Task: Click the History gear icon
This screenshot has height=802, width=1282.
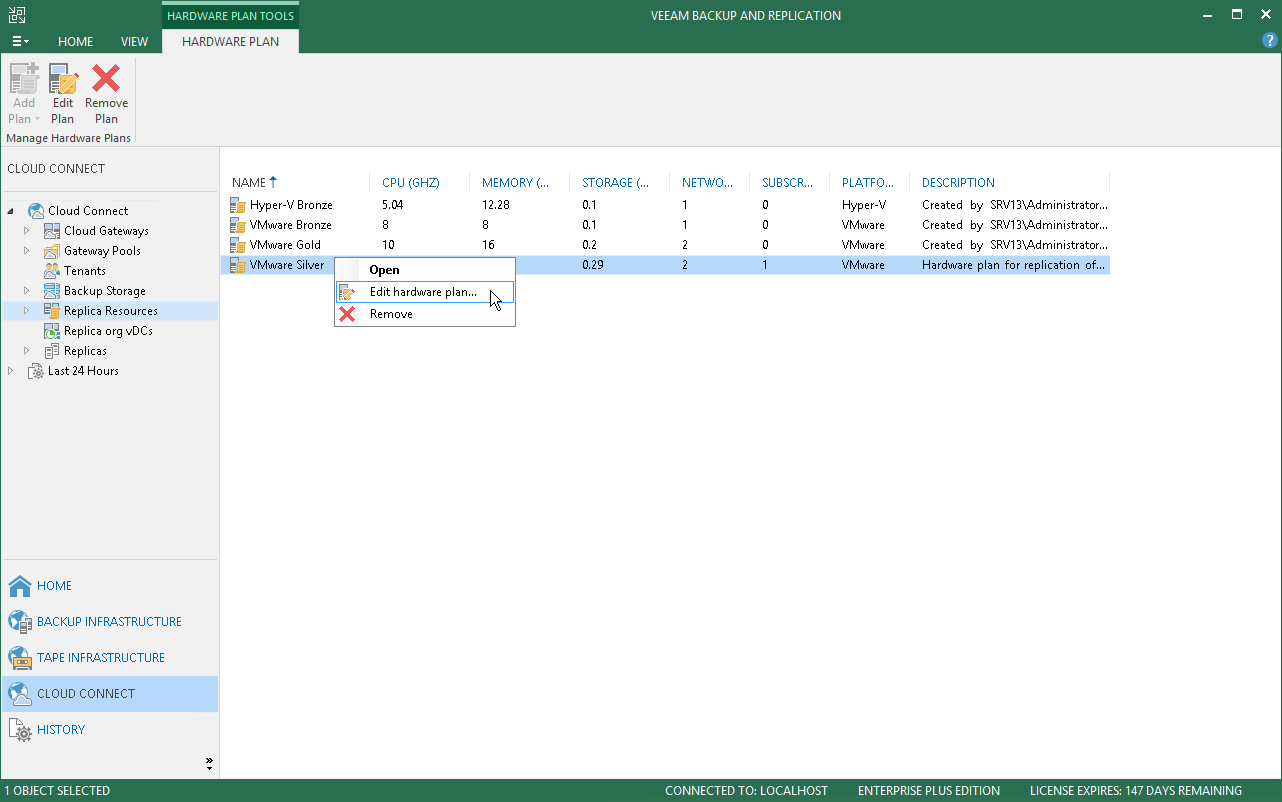Action: click(20, 730)
